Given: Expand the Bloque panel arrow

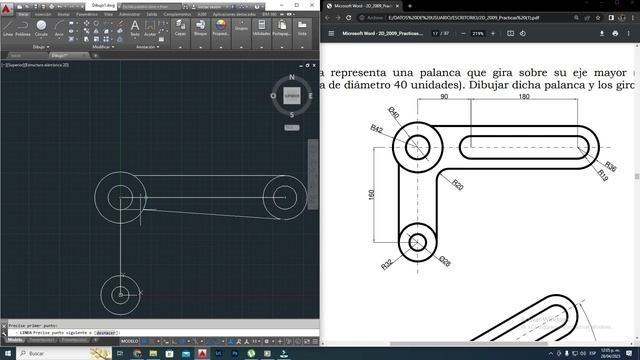Looking at the screenshot, I should [x=200, y=47].
